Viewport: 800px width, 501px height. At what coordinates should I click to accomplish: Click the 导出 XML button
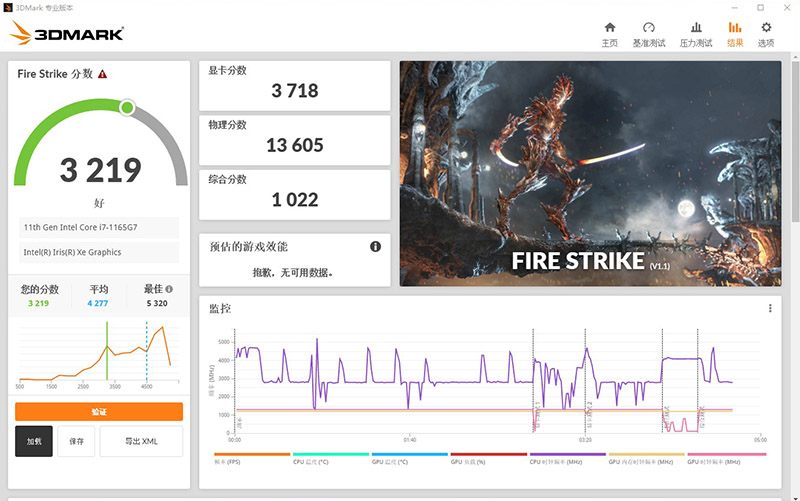click(141, 441)
